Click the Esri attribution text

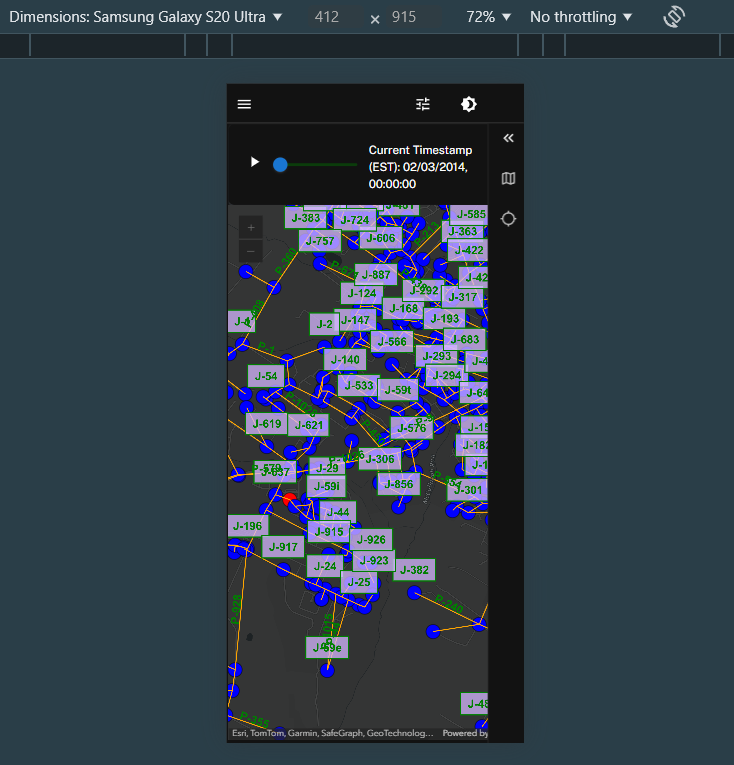pyautogui.click(x=332, y=733)
